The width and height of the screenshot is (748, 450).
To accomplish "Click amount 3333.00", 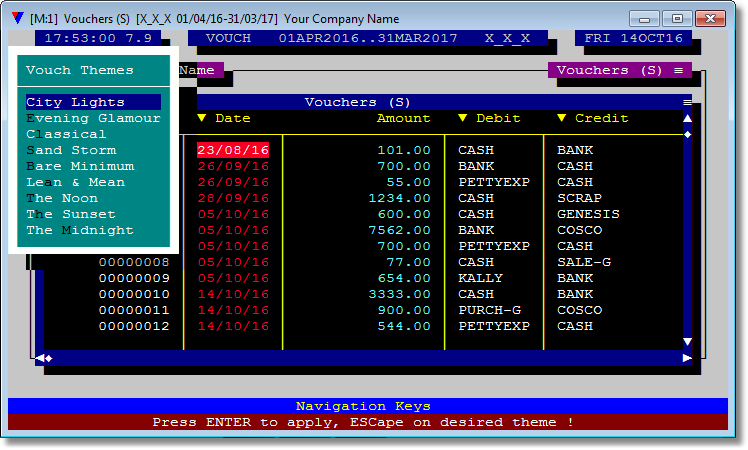I will (x=399, y=294).
